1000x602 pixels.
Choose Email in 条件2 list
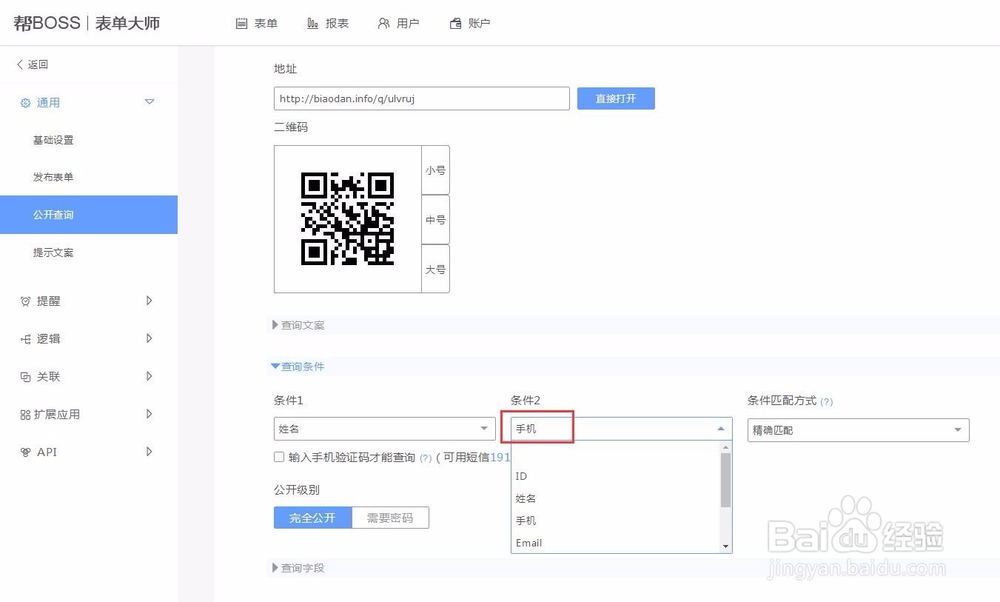tap(615, 543)
